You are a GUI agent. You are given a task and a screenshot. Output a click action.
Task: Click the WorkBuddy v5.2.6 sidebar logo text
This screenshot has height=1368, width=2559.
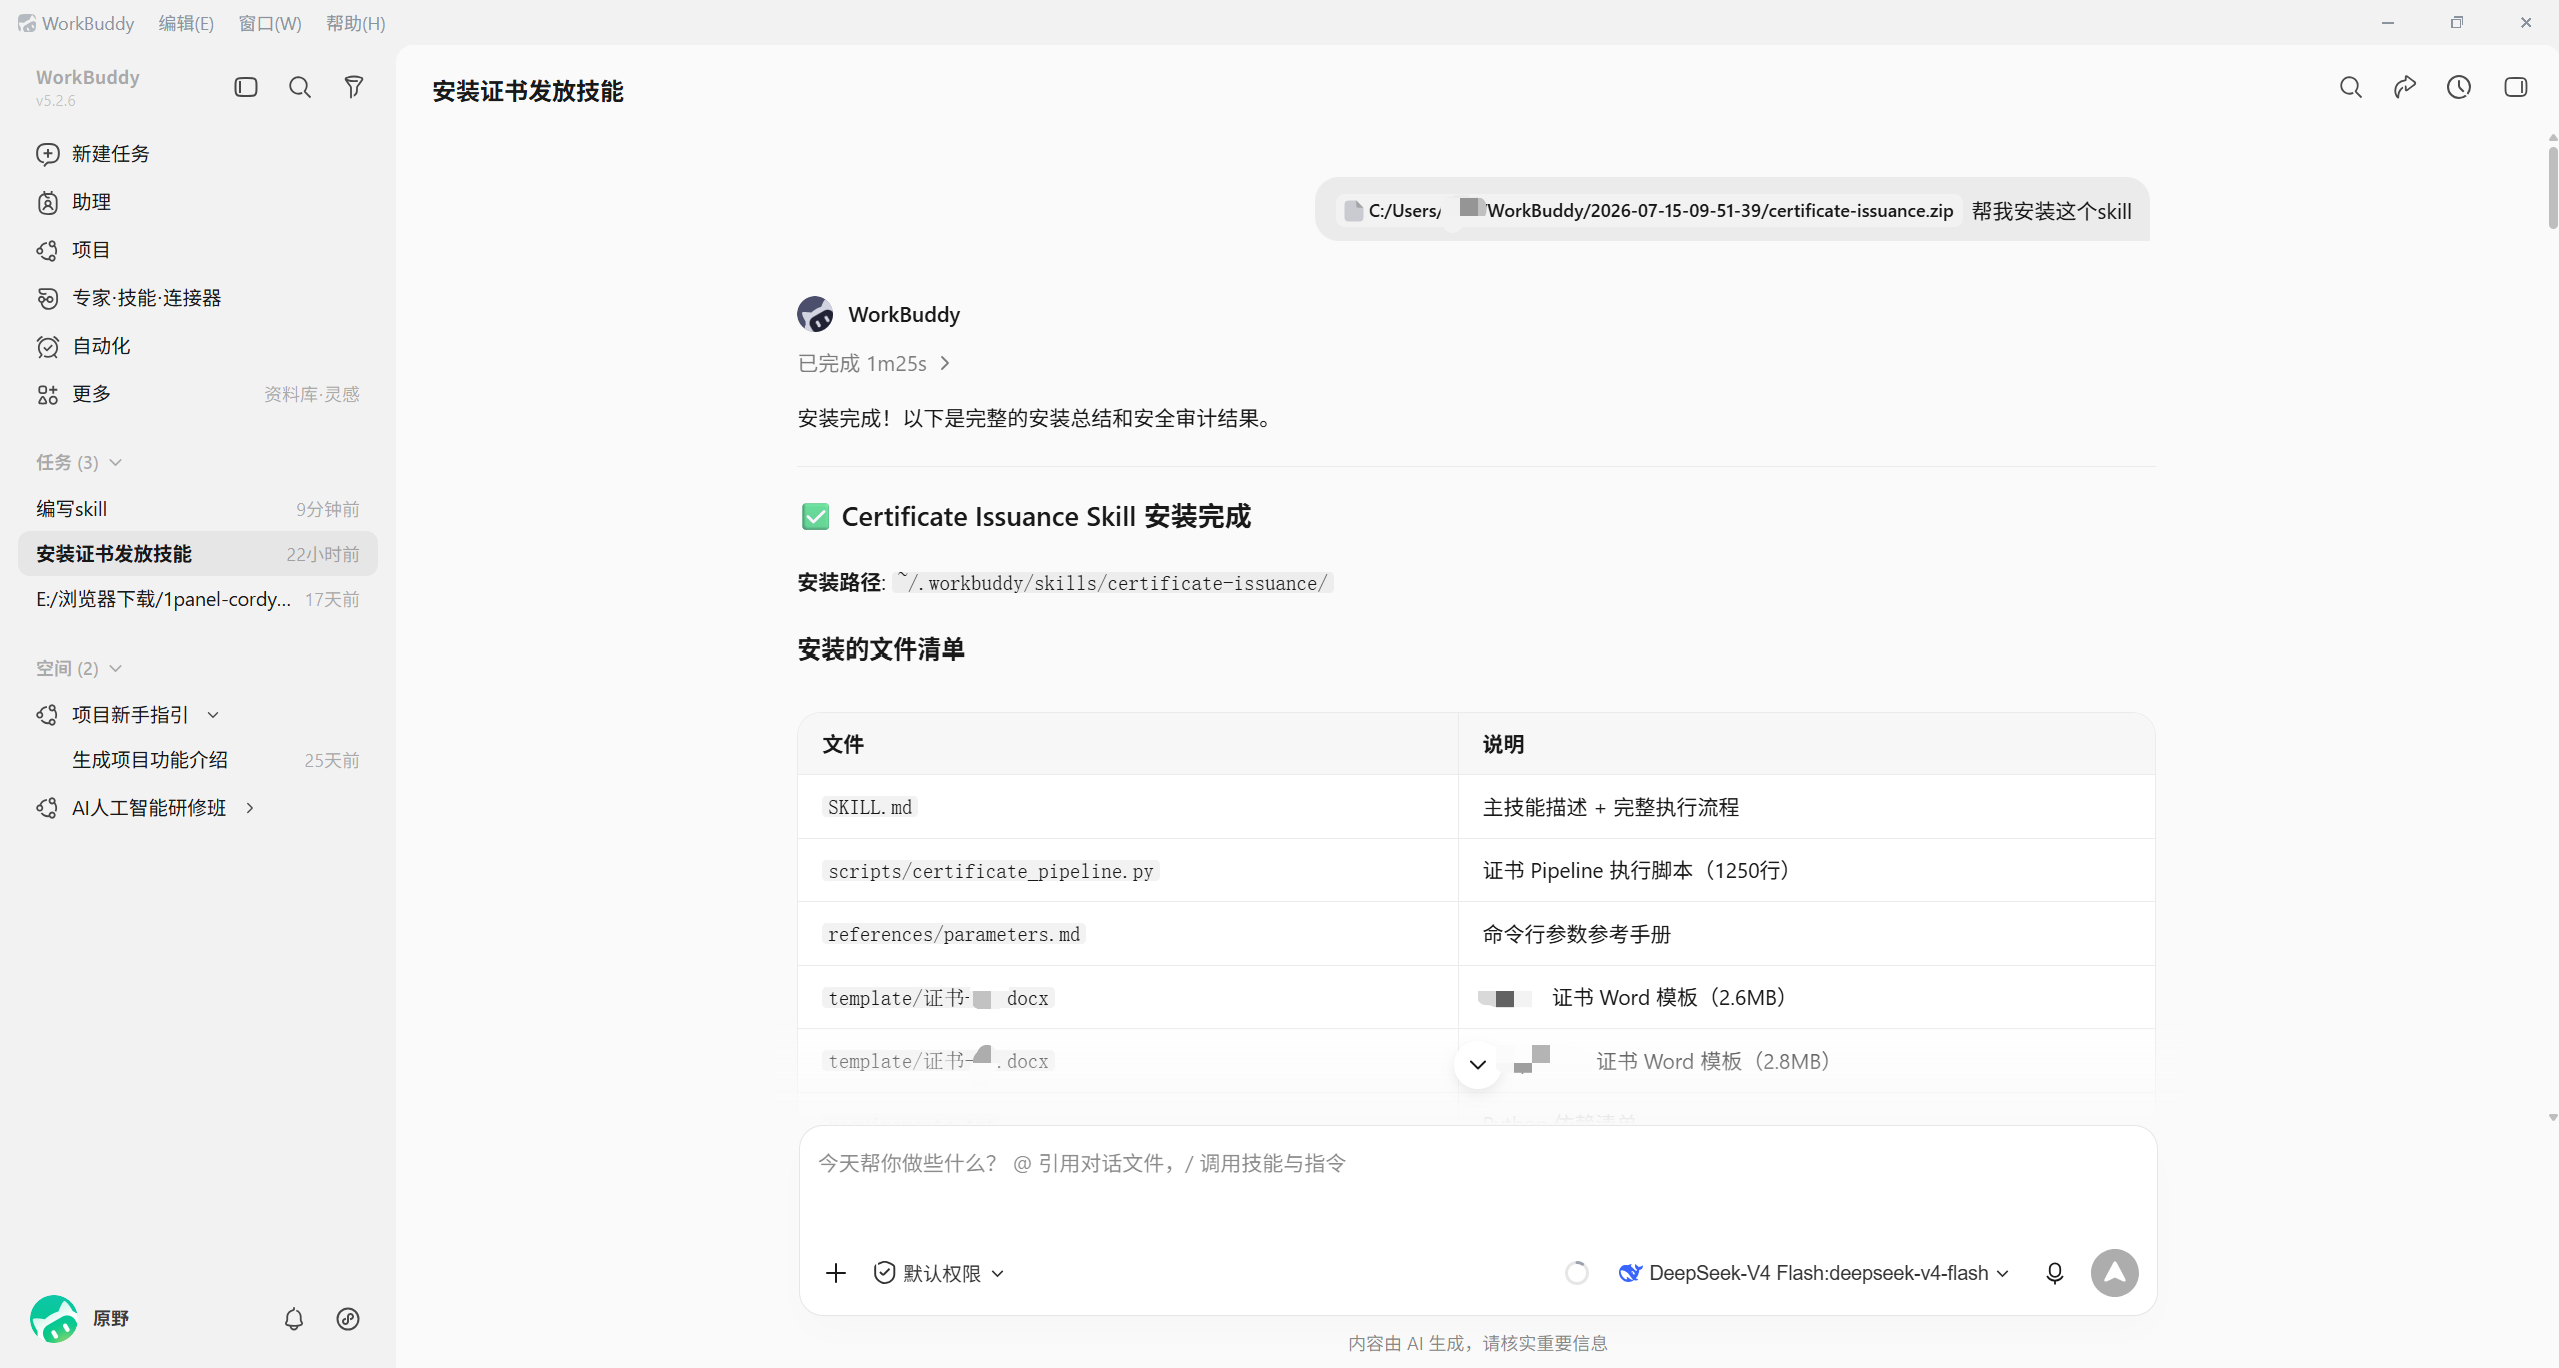coord(88,87)
